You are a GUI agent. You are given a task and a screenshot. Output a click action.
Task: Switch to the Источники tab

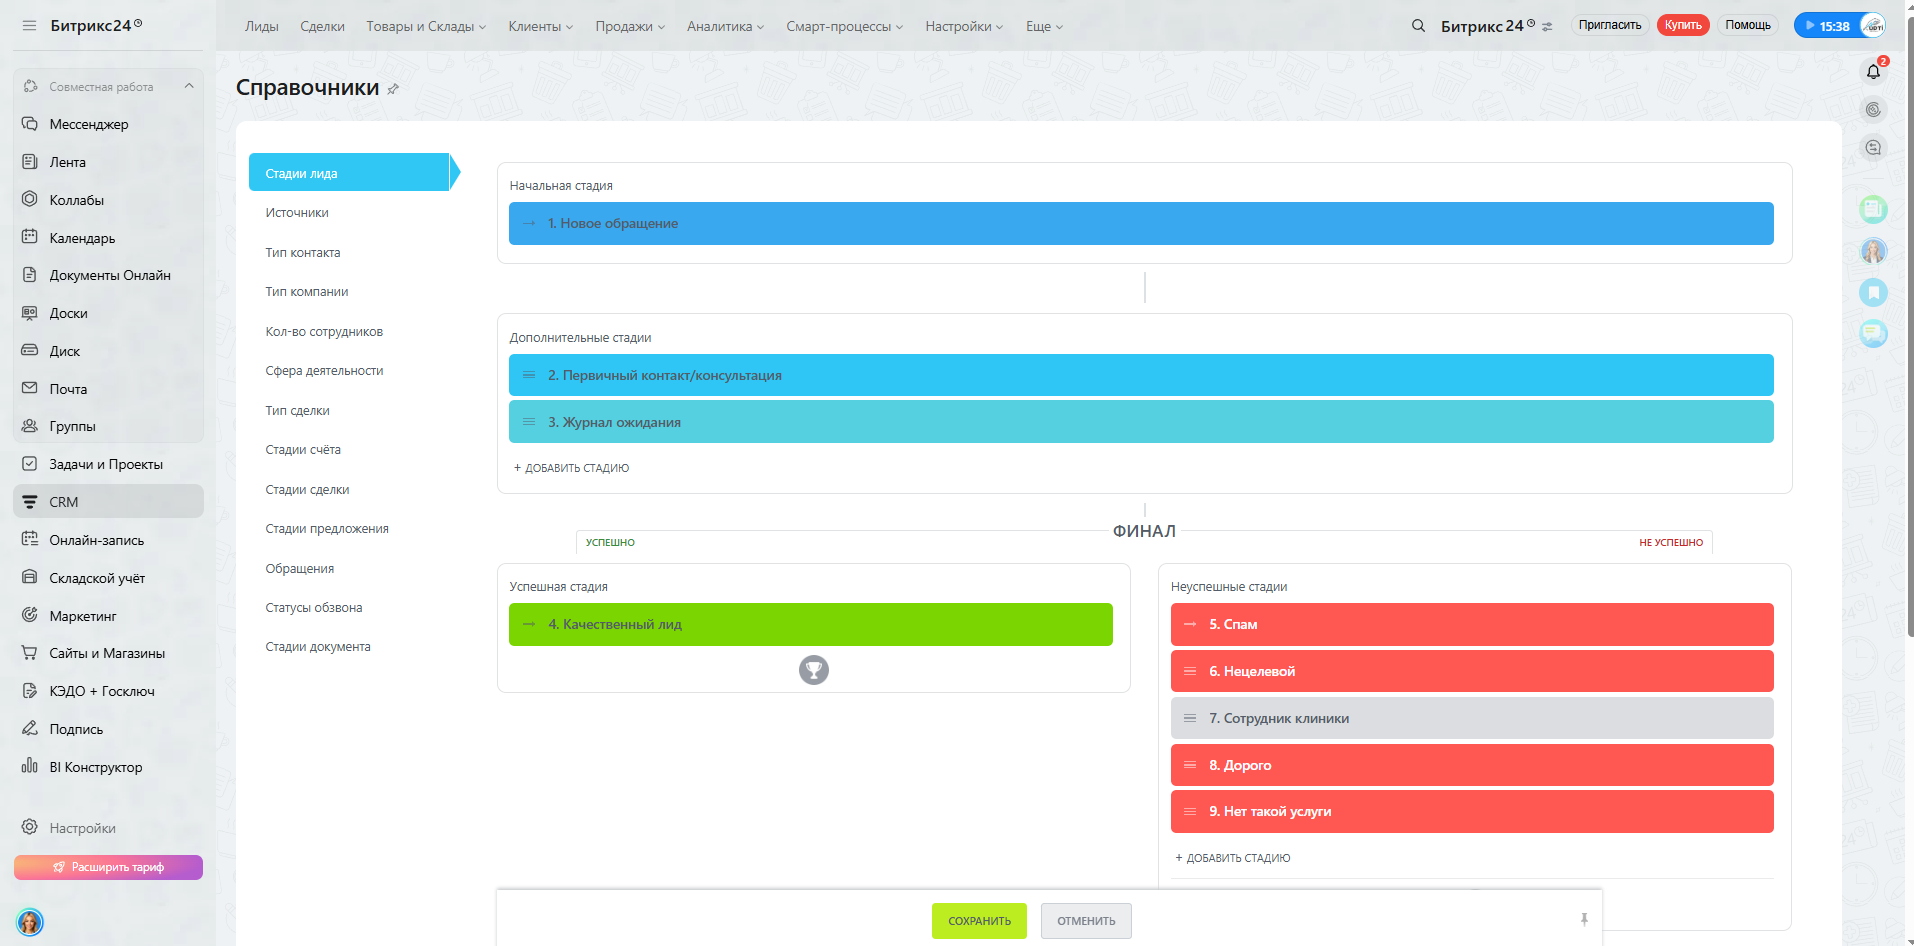[x=297, y=213]
